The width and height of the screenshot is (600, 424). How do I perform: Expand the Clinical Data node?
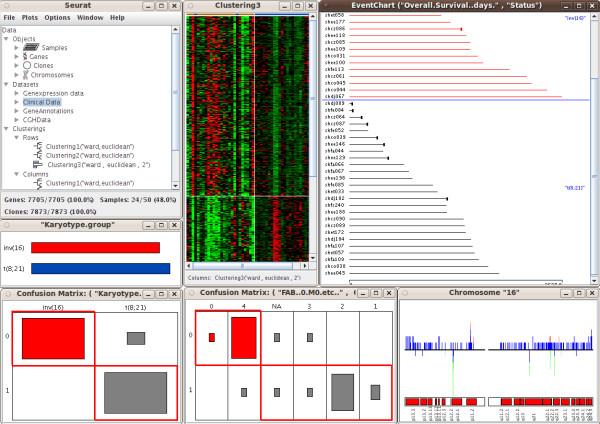coord(16,102)
